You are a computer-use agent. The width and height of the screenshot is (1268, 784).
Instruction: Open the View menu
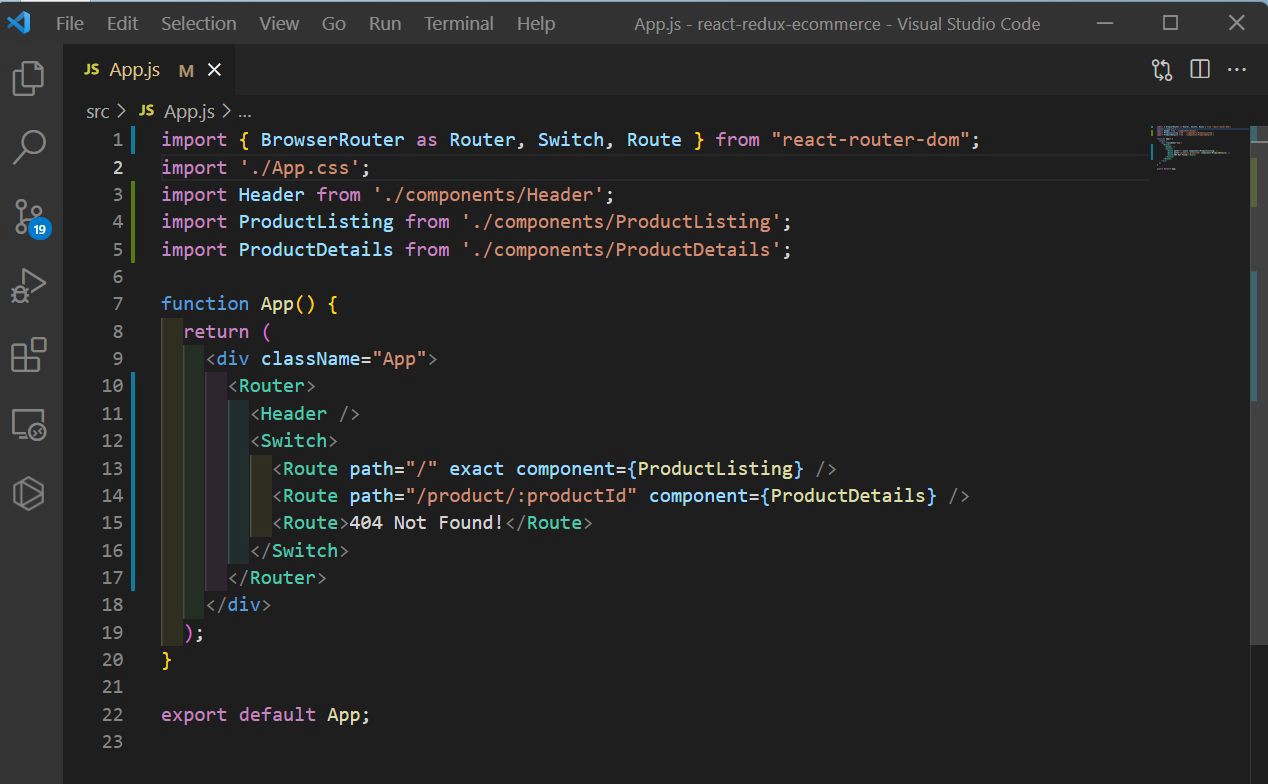click(x=279, y=23)
